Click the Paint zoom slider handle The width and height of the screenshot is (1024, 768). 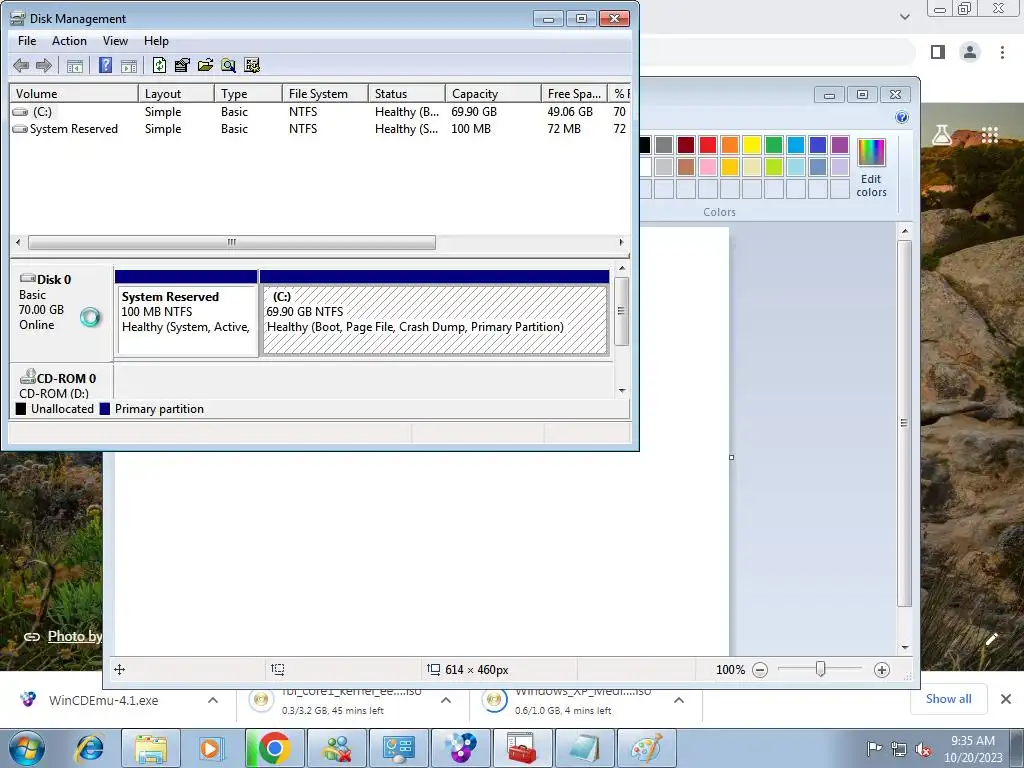(x=820, y=669)
